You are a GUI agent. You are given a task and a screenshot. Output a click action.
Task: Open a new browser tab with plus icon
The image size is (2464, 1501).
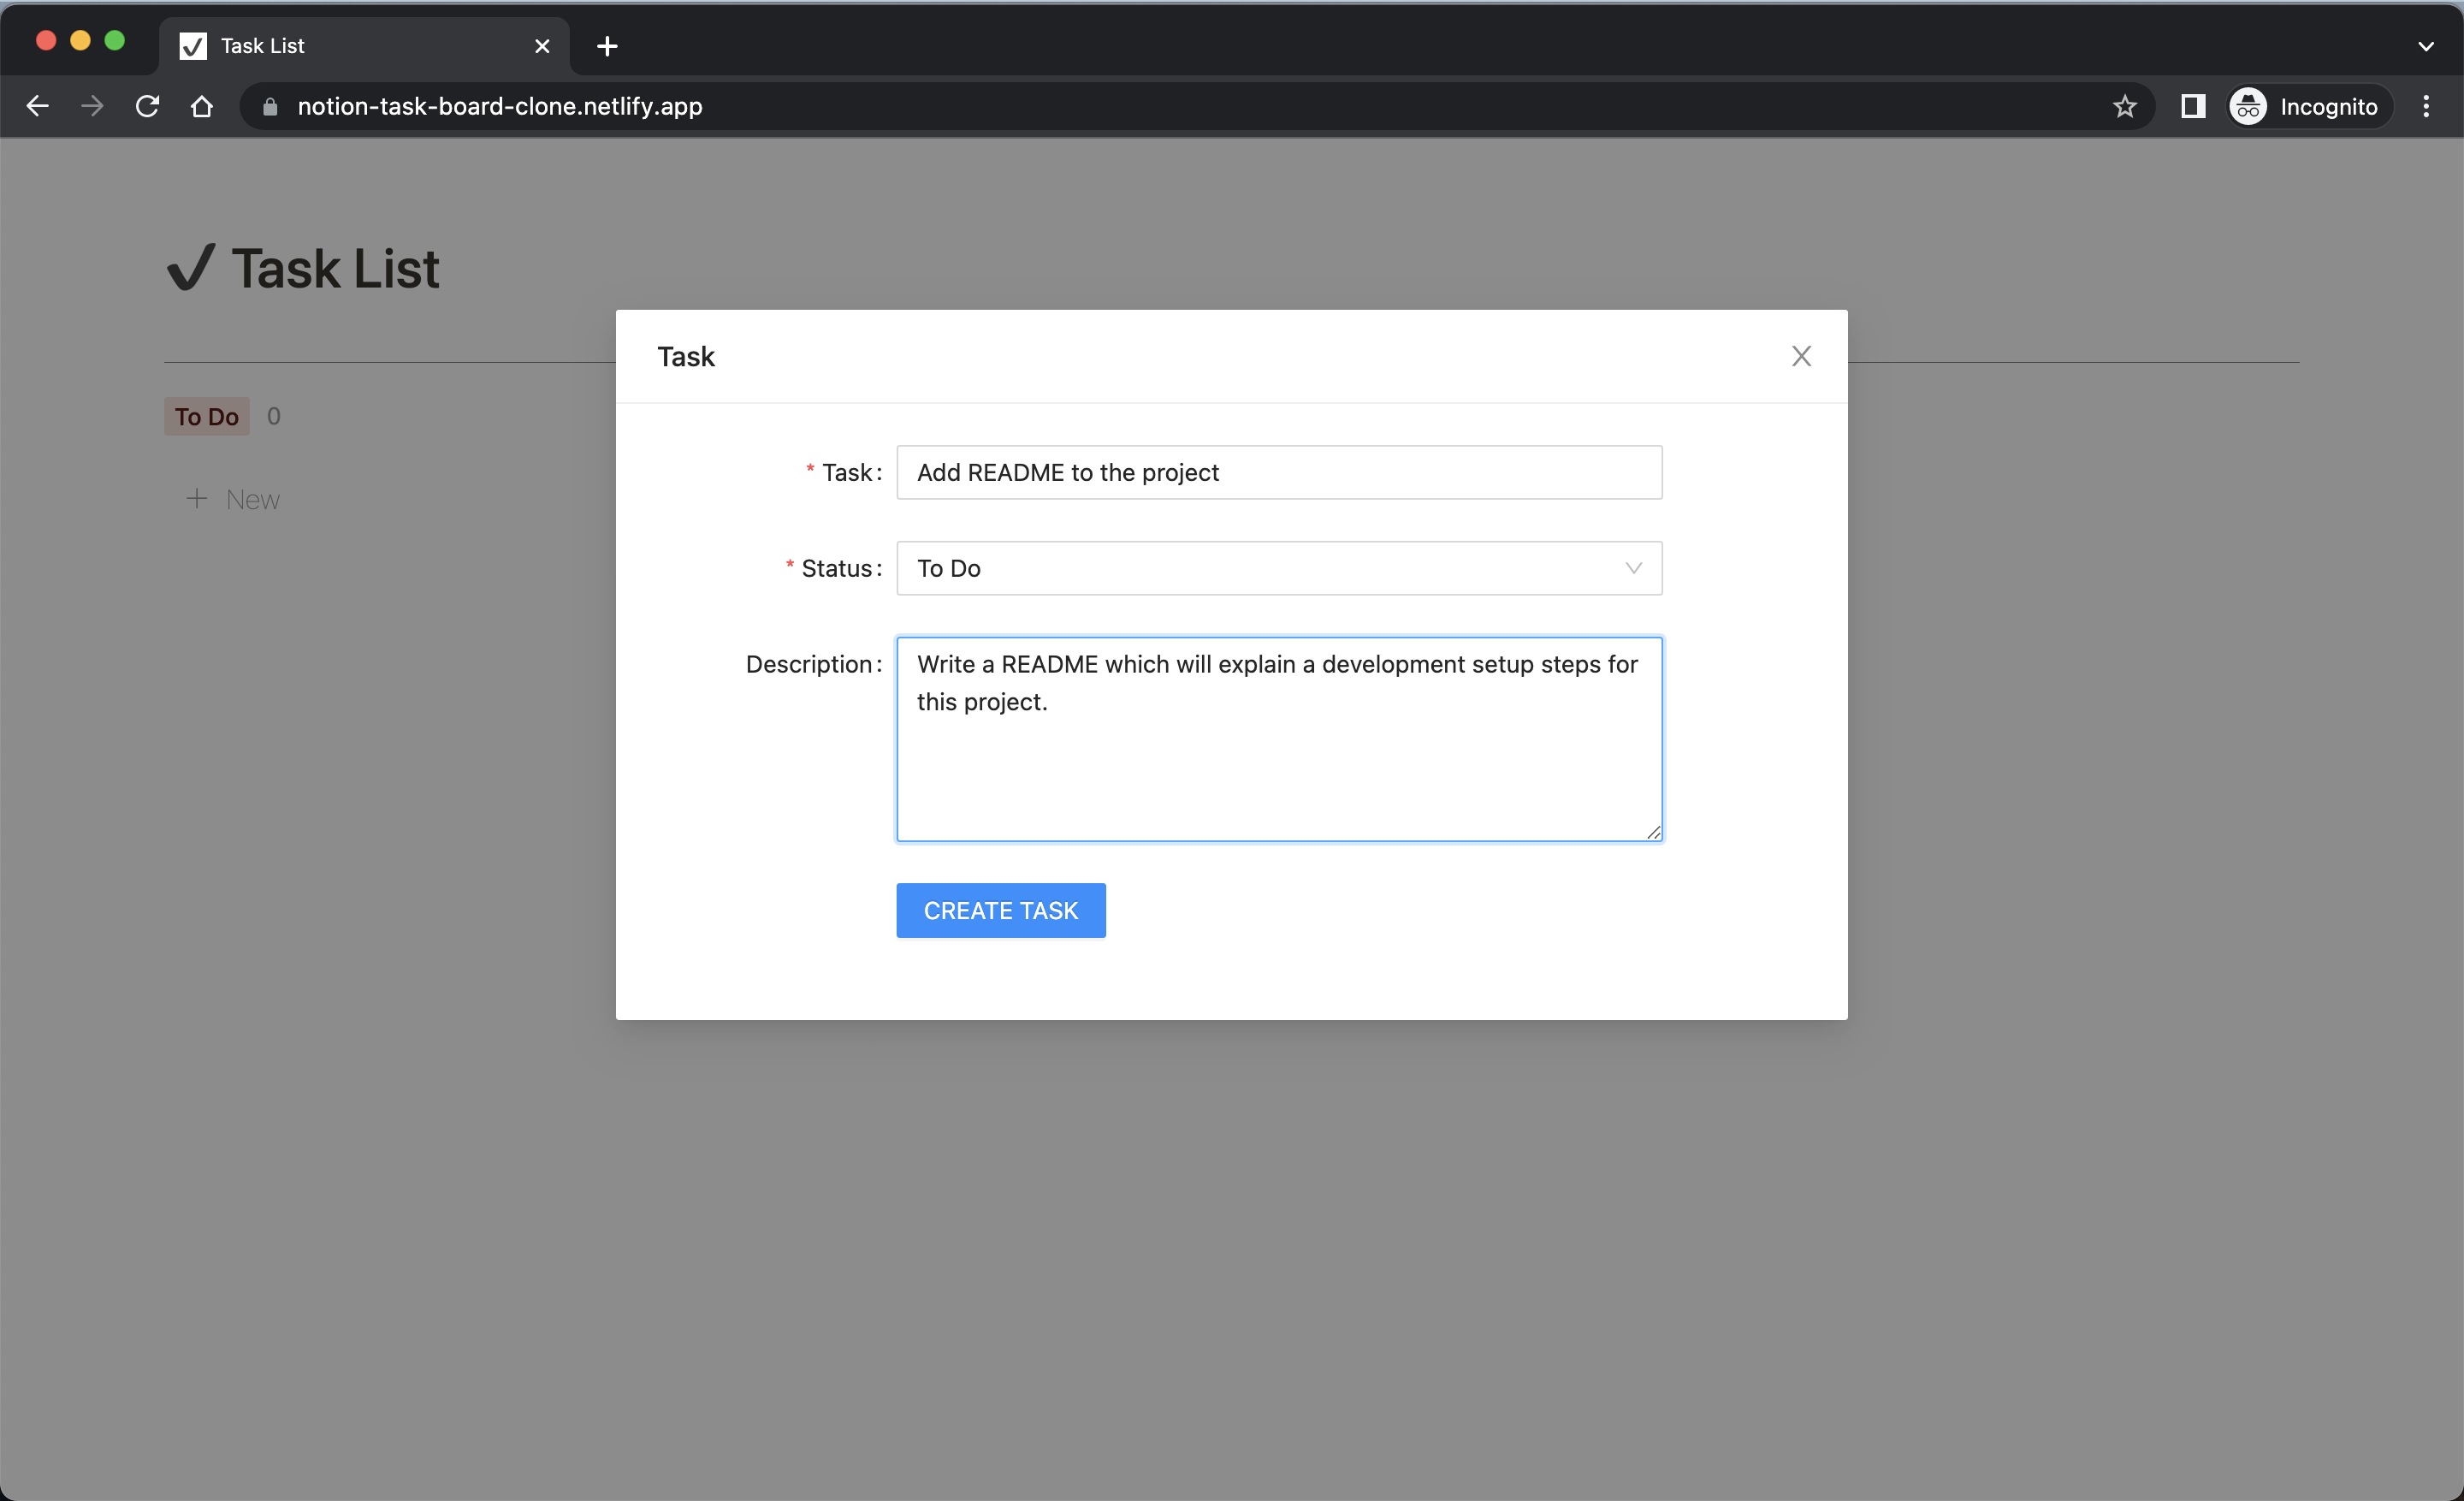pyautogui.click(x=606, y=46)
